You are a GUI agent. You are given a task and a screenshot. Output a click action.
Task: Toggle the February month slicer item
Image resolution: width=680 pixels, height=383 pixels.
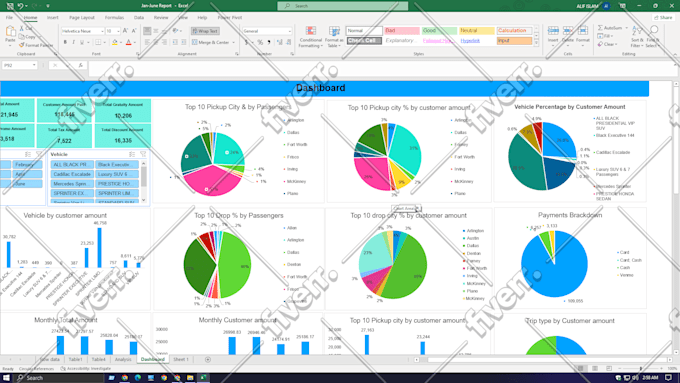tap(27, 164)
